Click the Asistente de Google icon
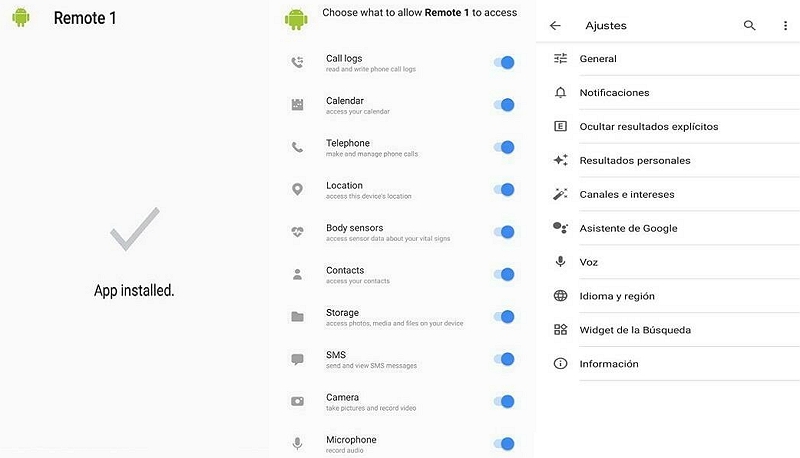 561,228
